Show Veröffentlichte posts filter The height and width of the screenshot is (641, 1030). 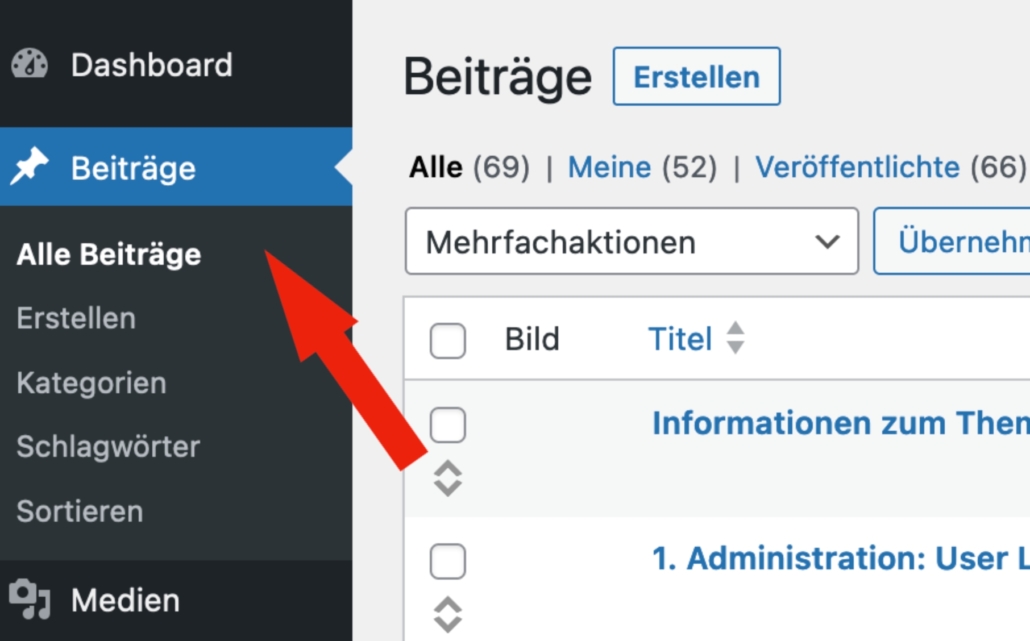coord(857,168)
